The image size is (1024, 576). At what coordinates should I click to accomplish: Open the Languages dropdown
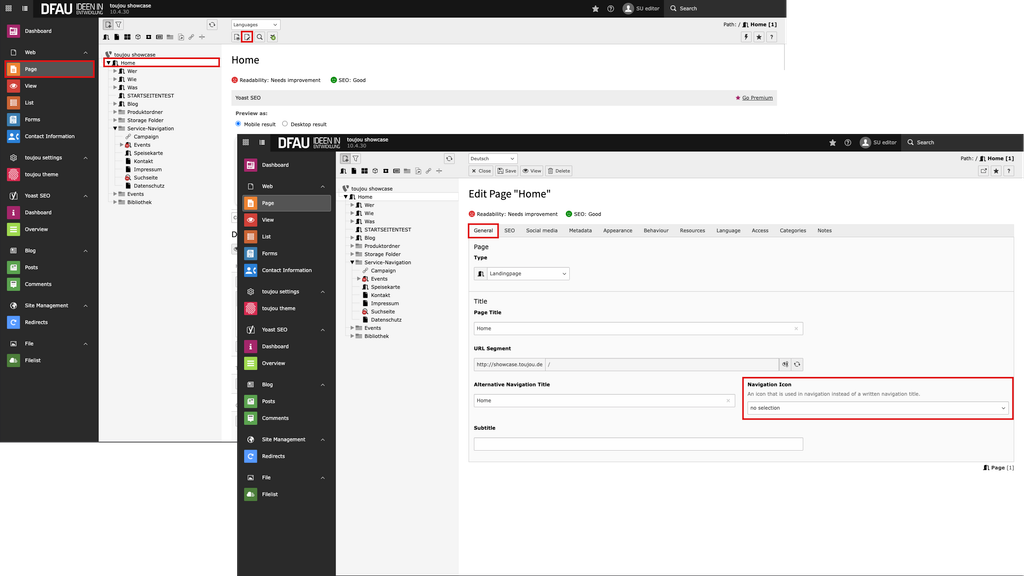[256, 24]
